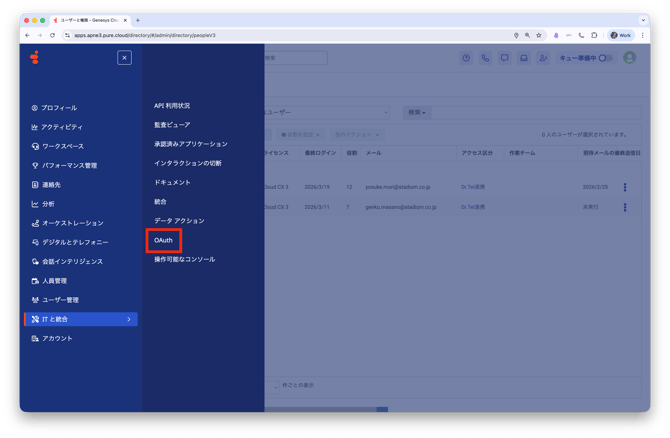
Task: Click the Genesys logo in the sidebar
Action: click(x=35, y=57)
